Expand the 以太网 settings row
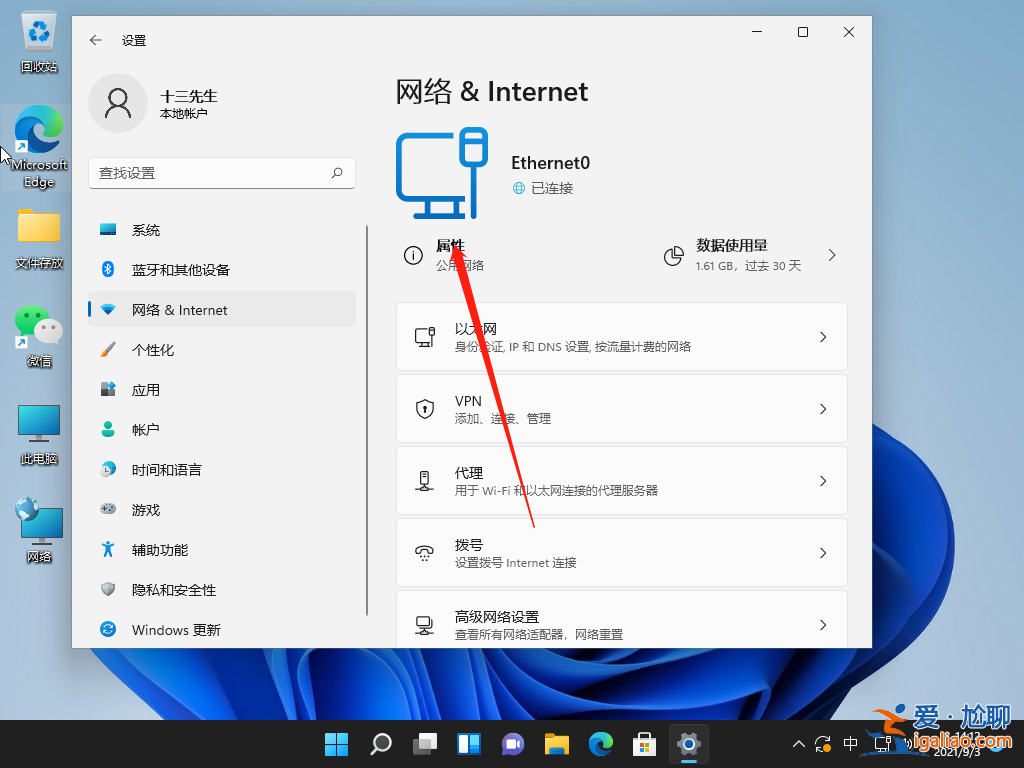This screenshot has height=768, width=1024. (x=622, y=336)
